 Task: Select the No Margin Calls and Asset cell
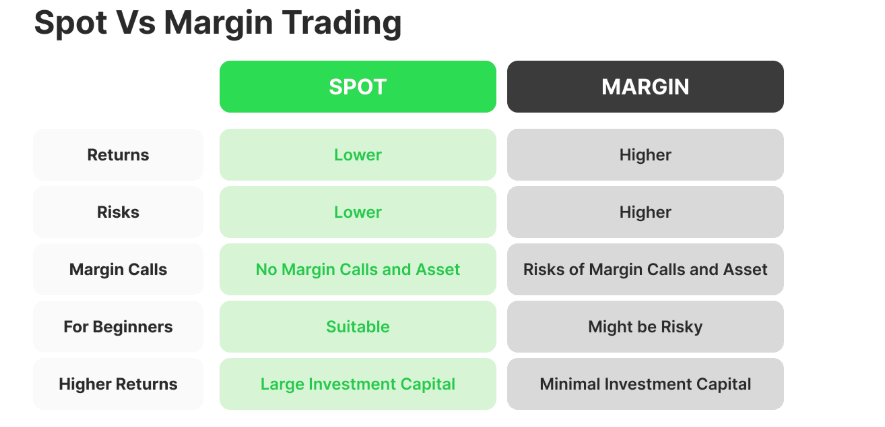[357, 269]
